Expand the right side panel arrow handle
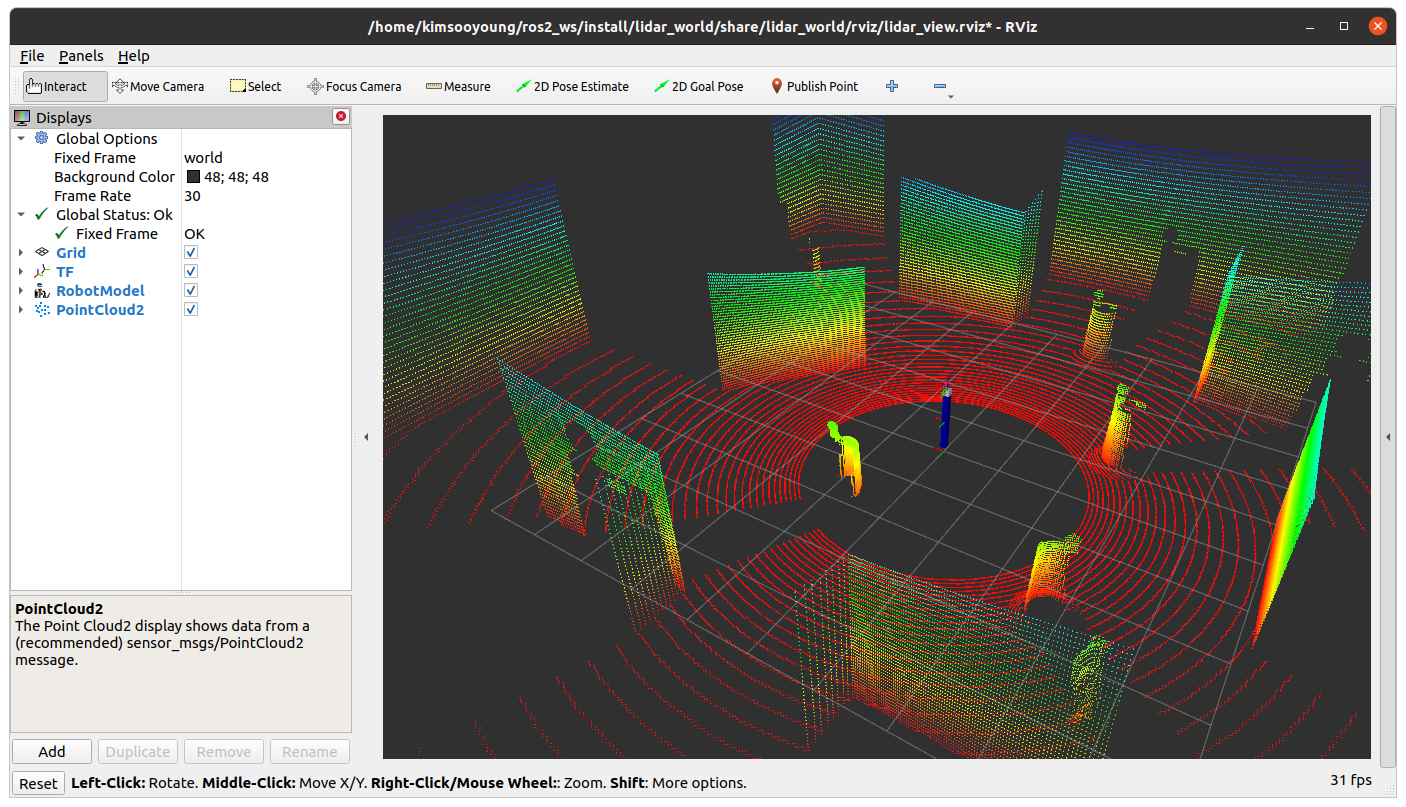The height and width of the screenshot is (807, 1406). click(1388, 437)
